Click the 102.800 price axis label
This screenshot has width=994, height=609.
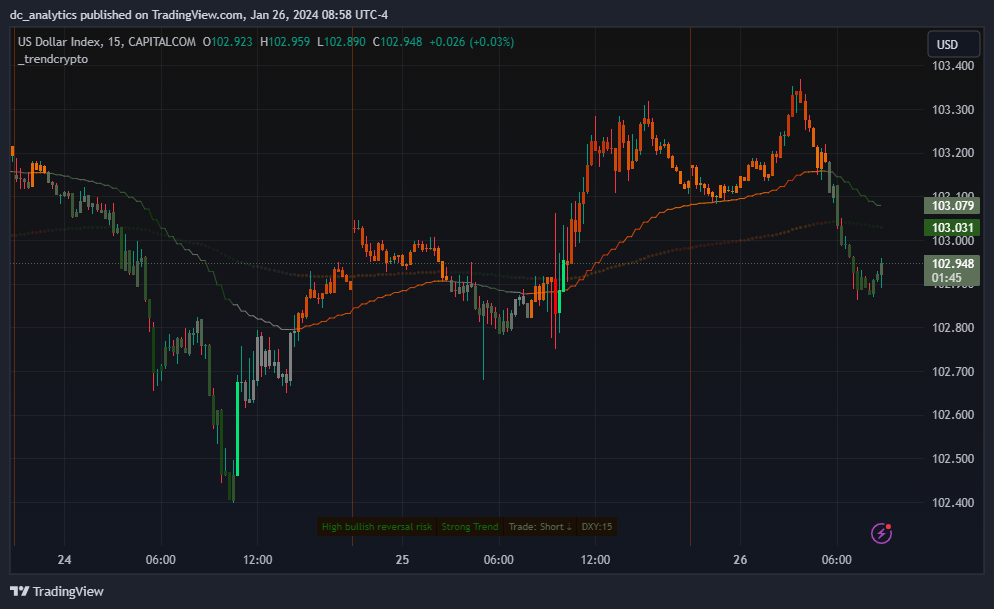coord(953,328)
